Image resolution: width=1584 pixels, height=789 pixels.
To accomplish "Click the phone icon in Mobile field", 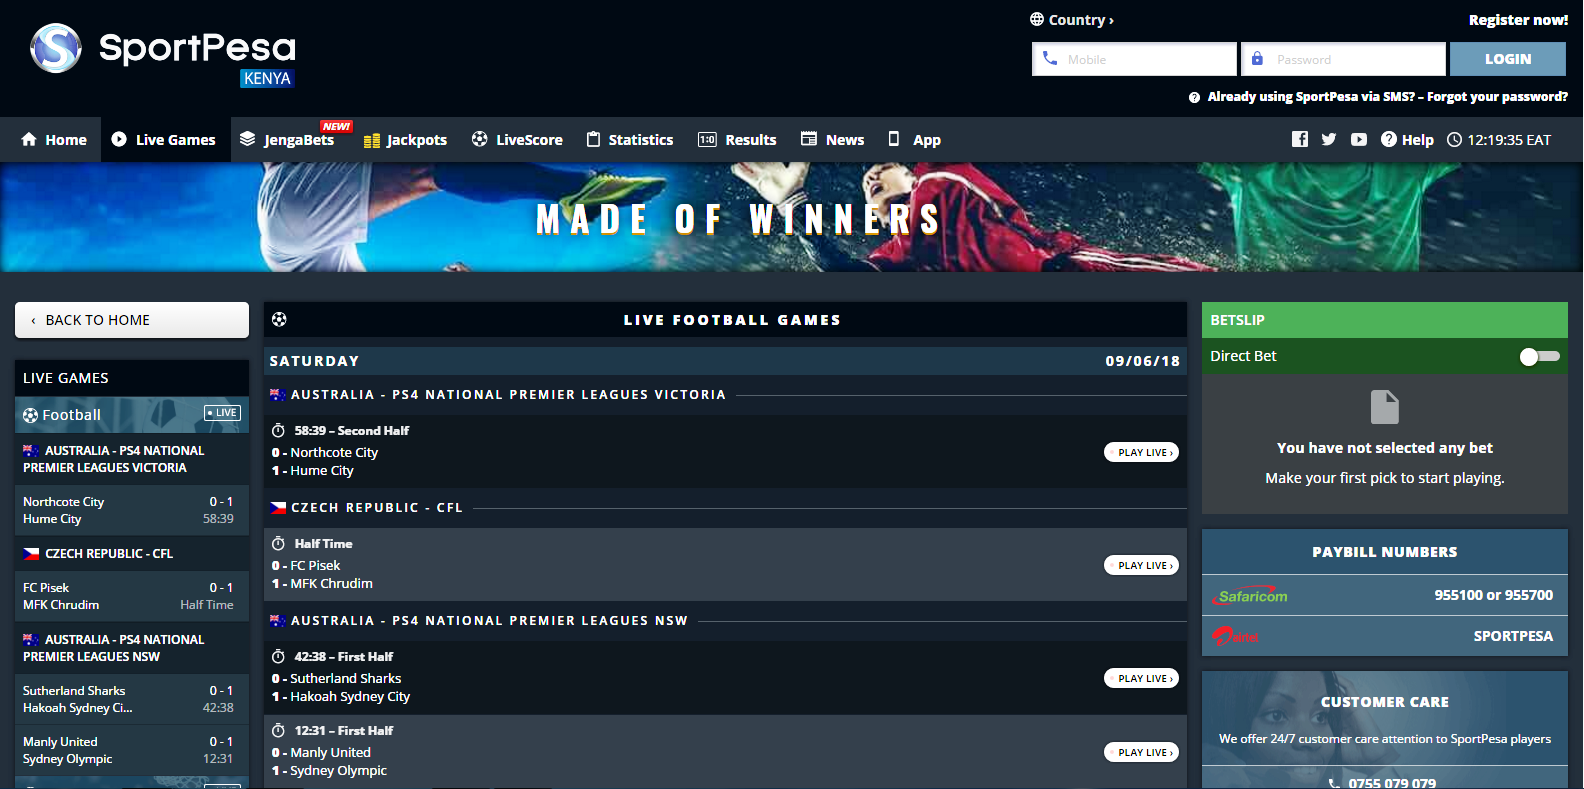I will click(1050, 59).
